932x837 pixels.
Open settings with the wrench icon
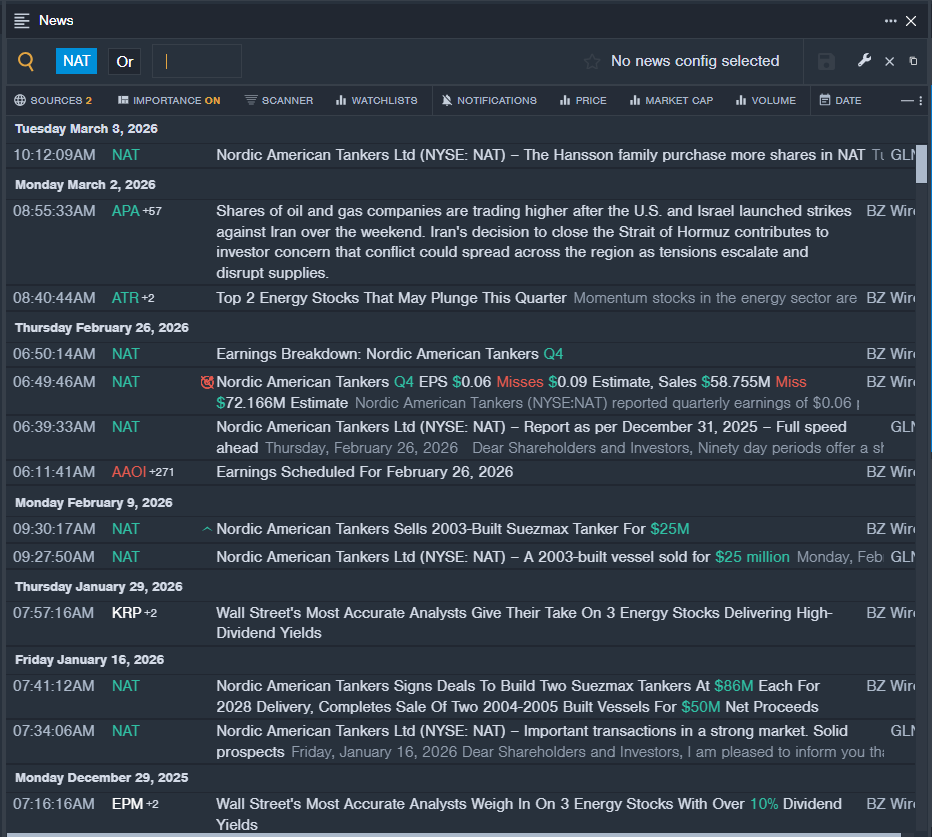(865, 61)
